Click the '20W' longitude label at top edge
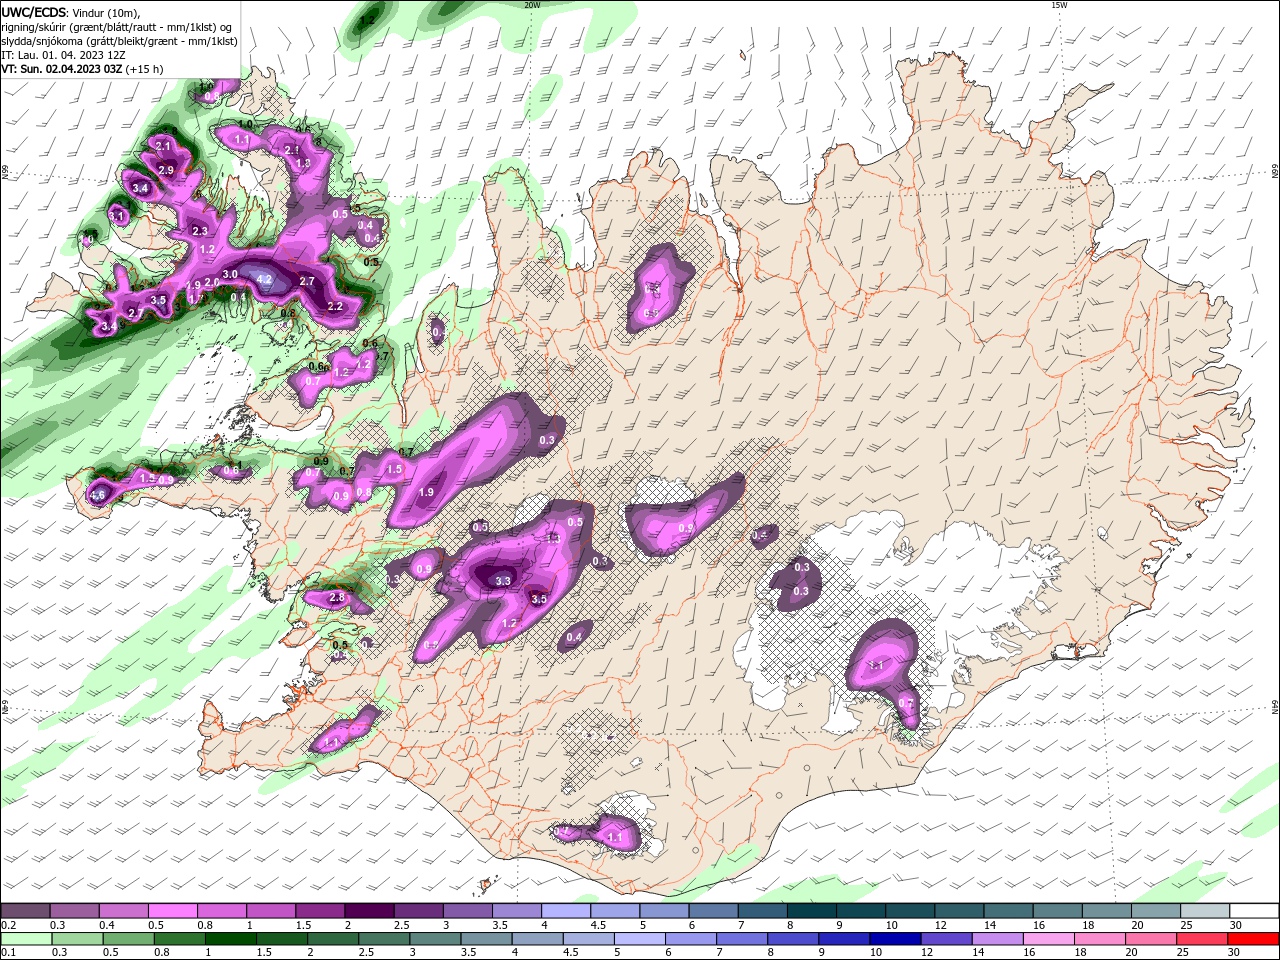The width and height of the screenshot is (1280, 960). tap(531, 5)
